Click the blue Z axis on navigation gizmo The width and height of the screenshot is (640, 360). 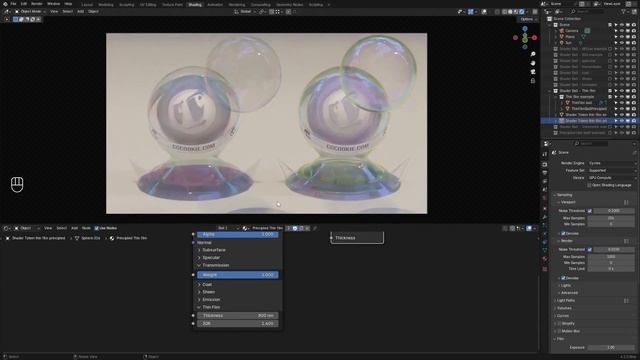tap(525, 29)
